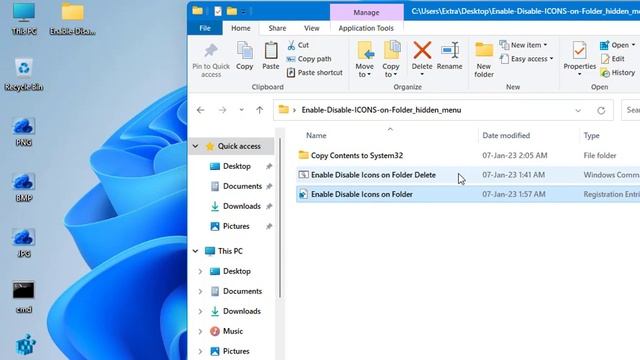This screenshot has height=360, width=640.
Task: Click the navigation pane scrollbar
Action: (x=280, y=218)
